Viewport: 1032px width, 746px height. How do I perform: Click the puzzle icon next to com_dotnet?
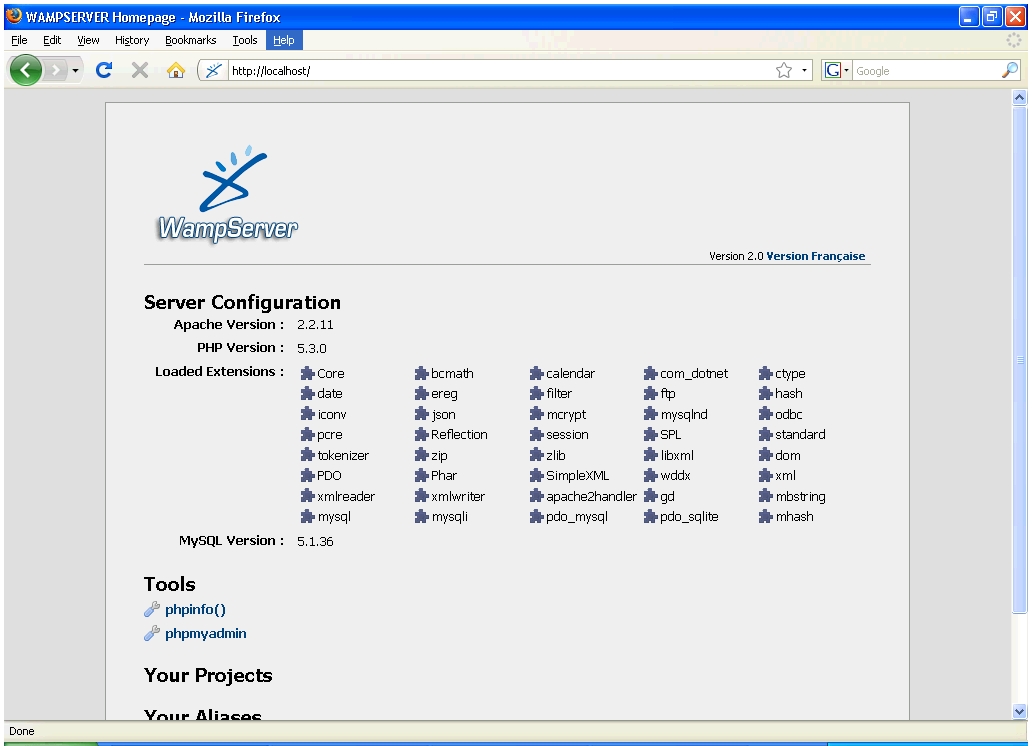click(x=651, y=373)
